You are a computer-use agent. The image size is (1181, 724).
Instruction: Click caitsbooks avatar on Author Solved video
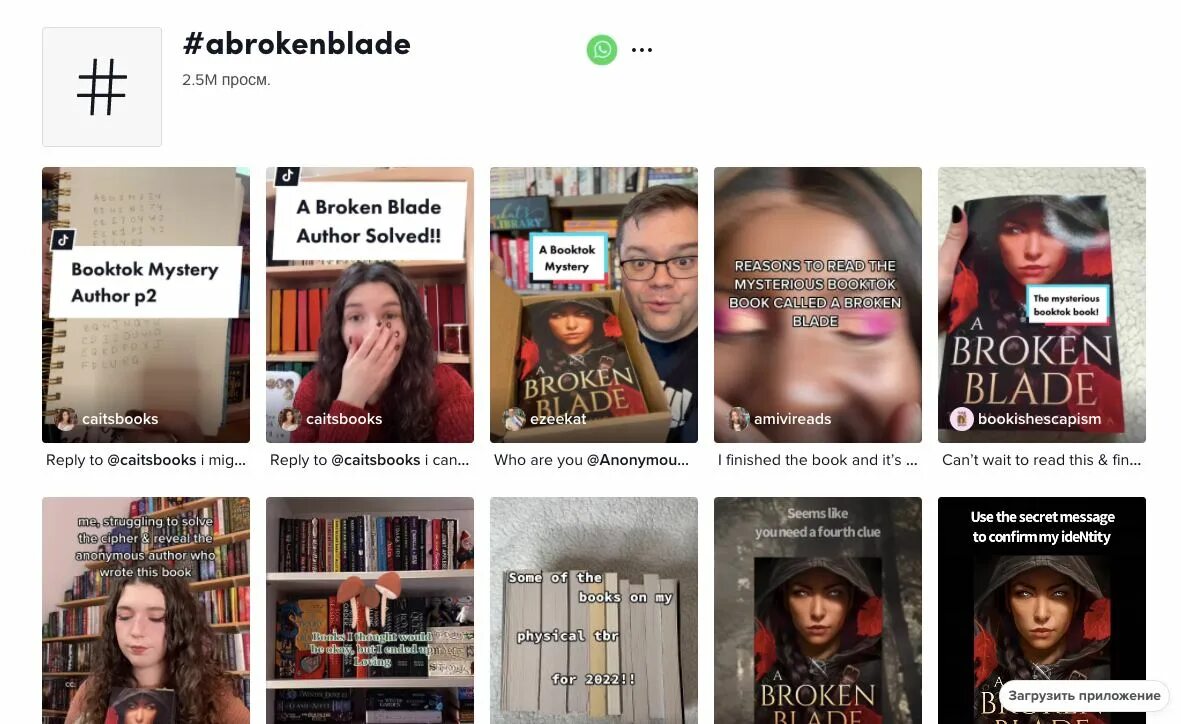(x=289, y=419)
